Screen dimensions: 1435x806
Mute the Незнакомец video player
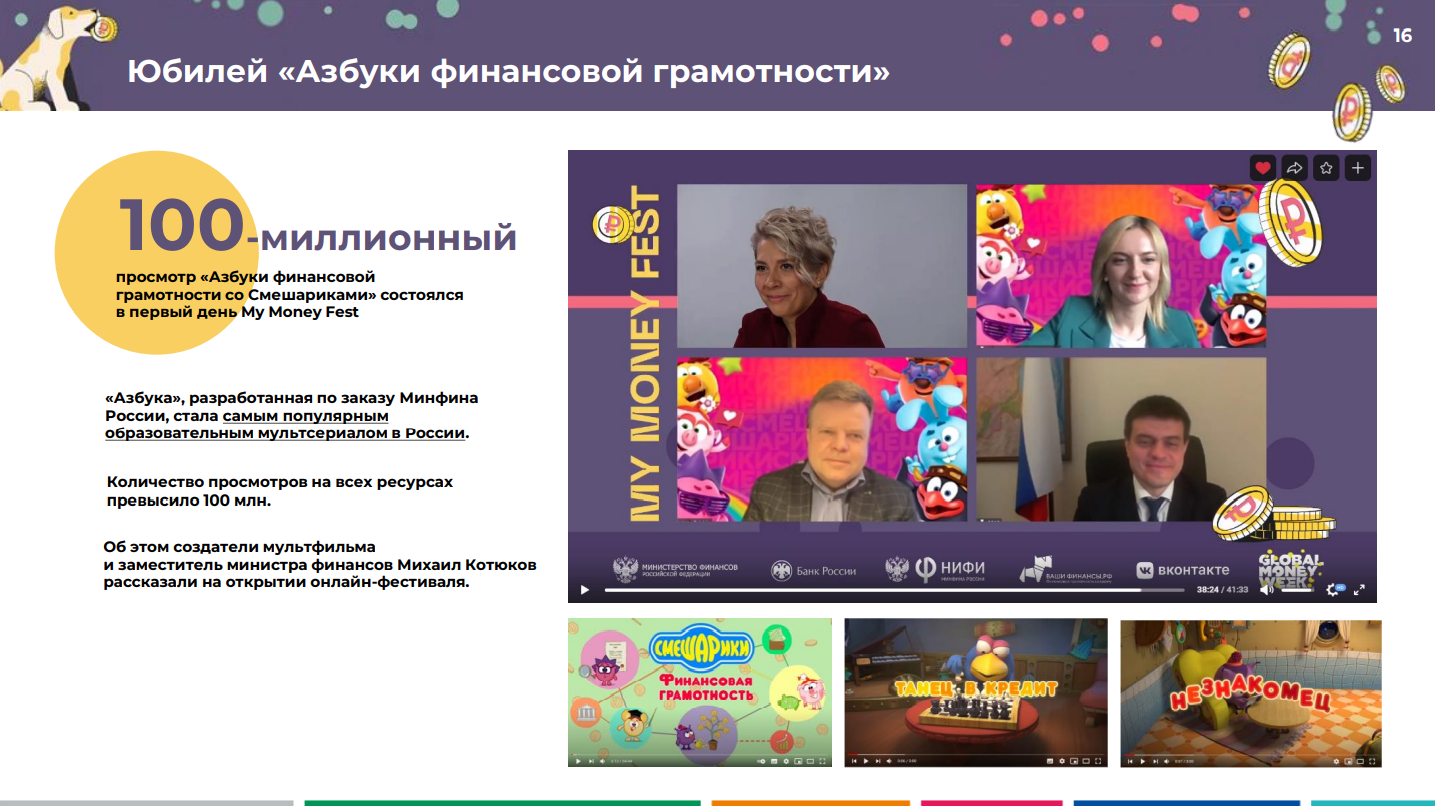tap(1166, 761)
